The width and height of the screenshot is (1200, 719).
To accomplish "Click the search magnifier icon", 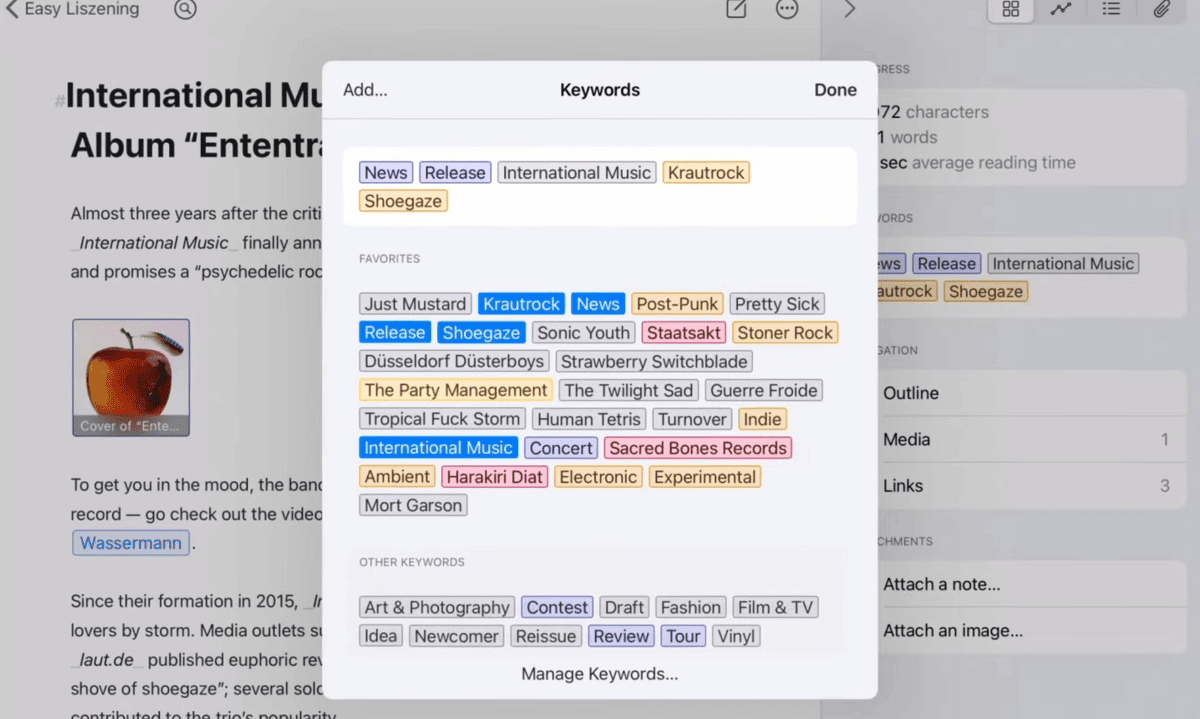I will [185, 10].
